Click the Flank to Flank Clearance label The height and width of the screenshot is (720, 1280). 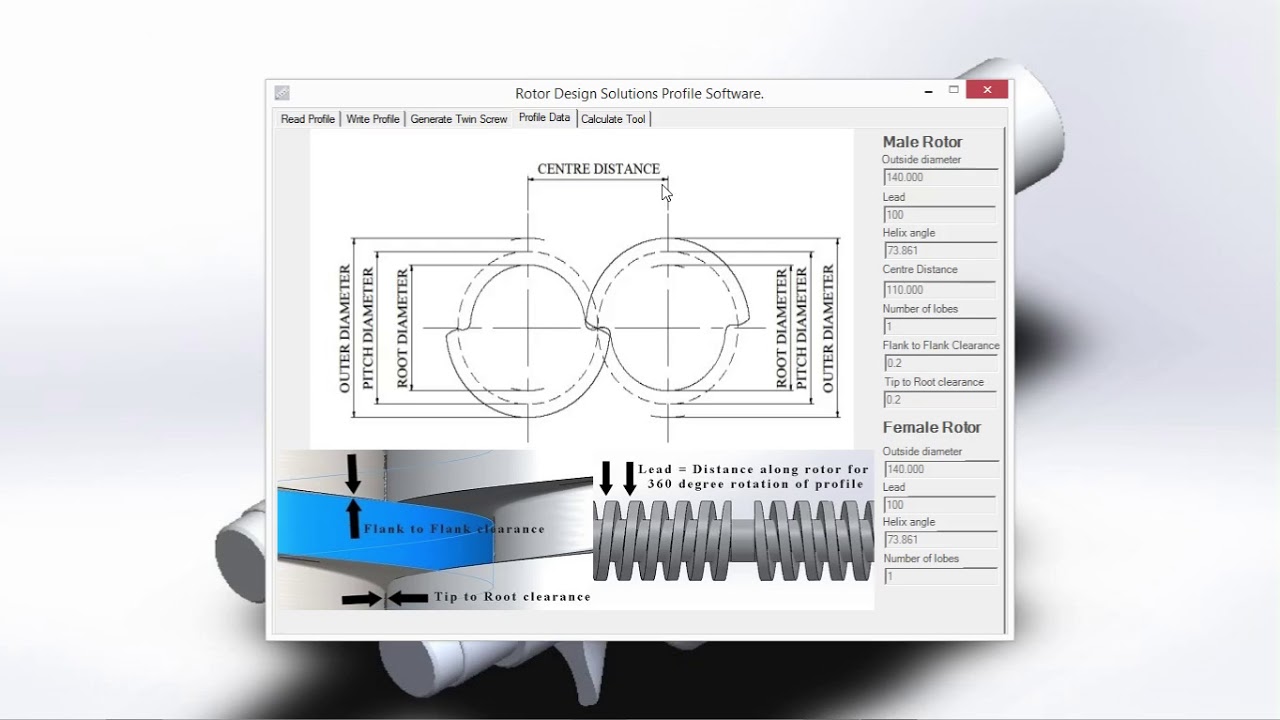tap(941, 345)
